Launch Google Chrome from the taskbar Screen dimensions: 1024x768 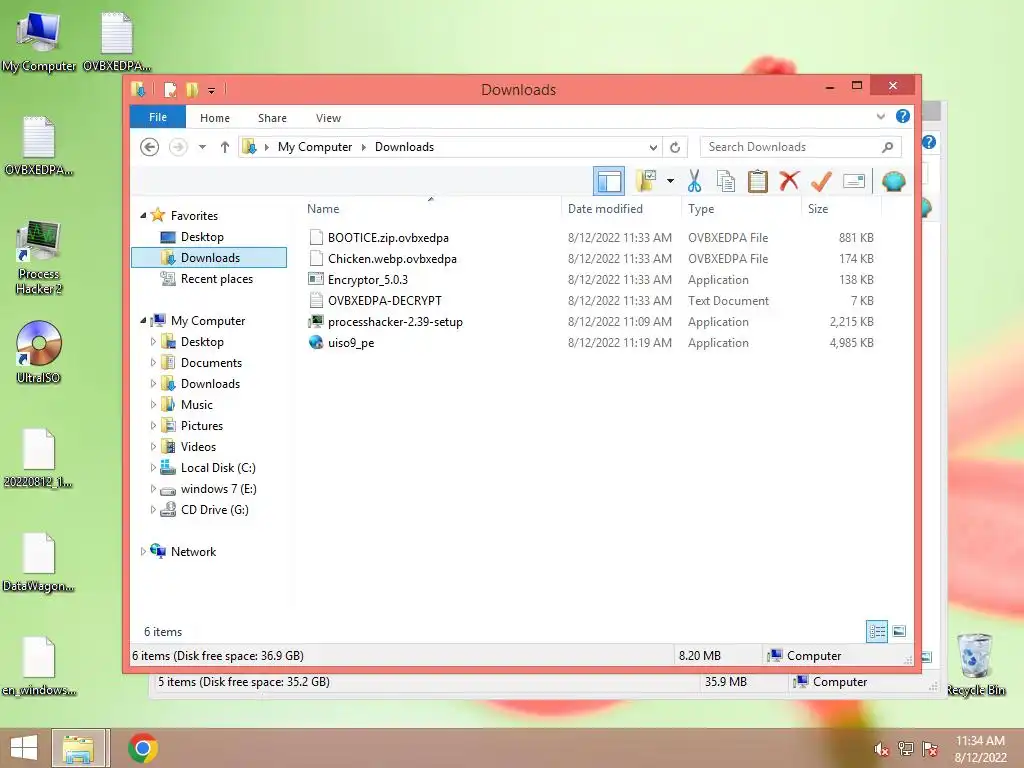tap(142, 748)
